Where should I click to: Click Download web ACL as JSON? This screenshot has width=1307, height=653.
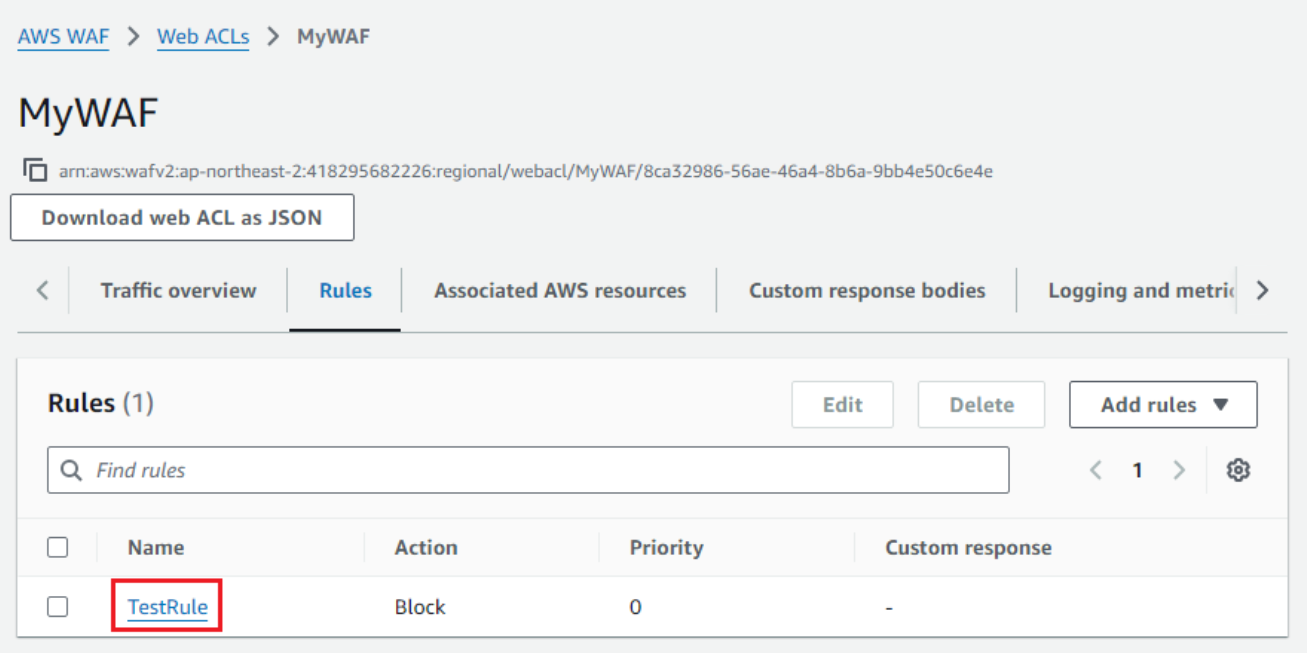coord(182,217)
